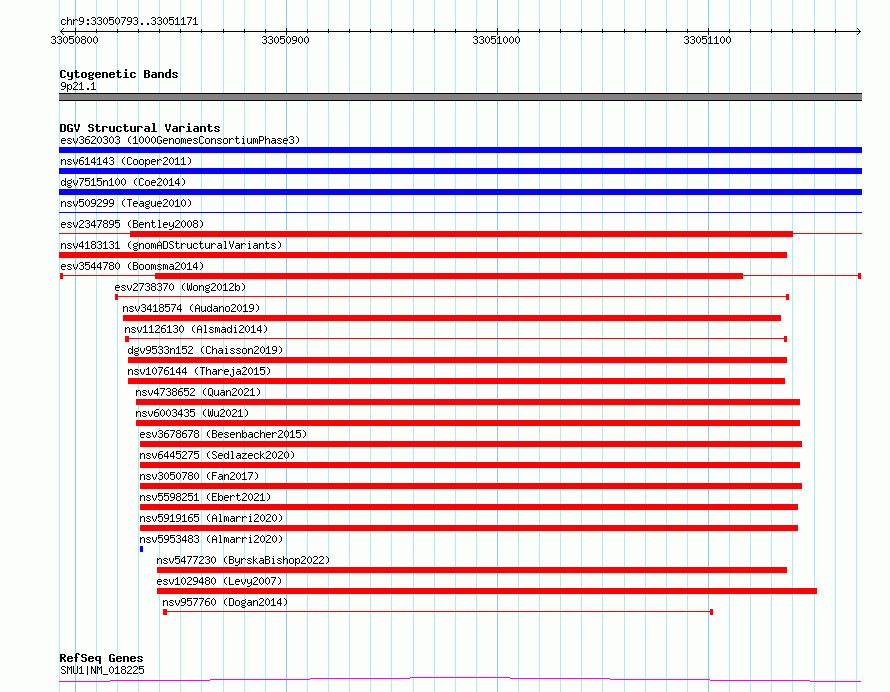Click the red bar under nsv5598251 (Ebert2021)

pyautogui.click(x=469, y=507)
